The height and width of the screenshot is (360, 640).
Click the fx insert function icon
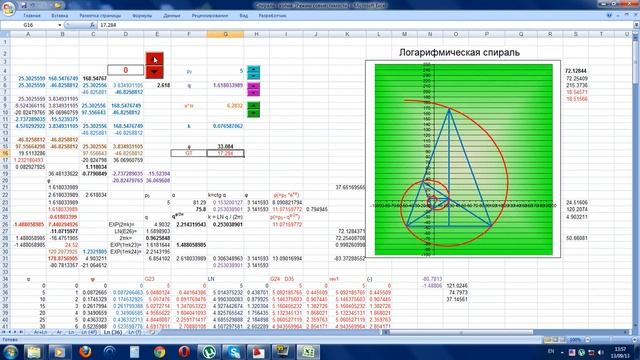[92, 25]
